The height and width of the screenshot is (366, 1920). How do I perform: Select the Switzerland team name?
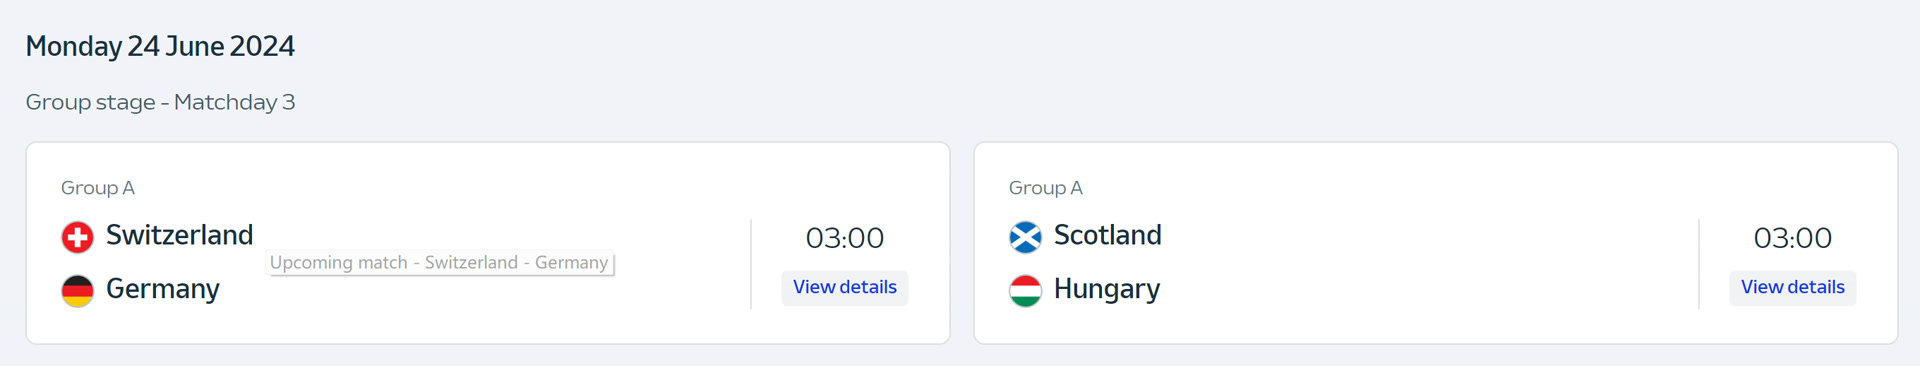coord(180,235)
